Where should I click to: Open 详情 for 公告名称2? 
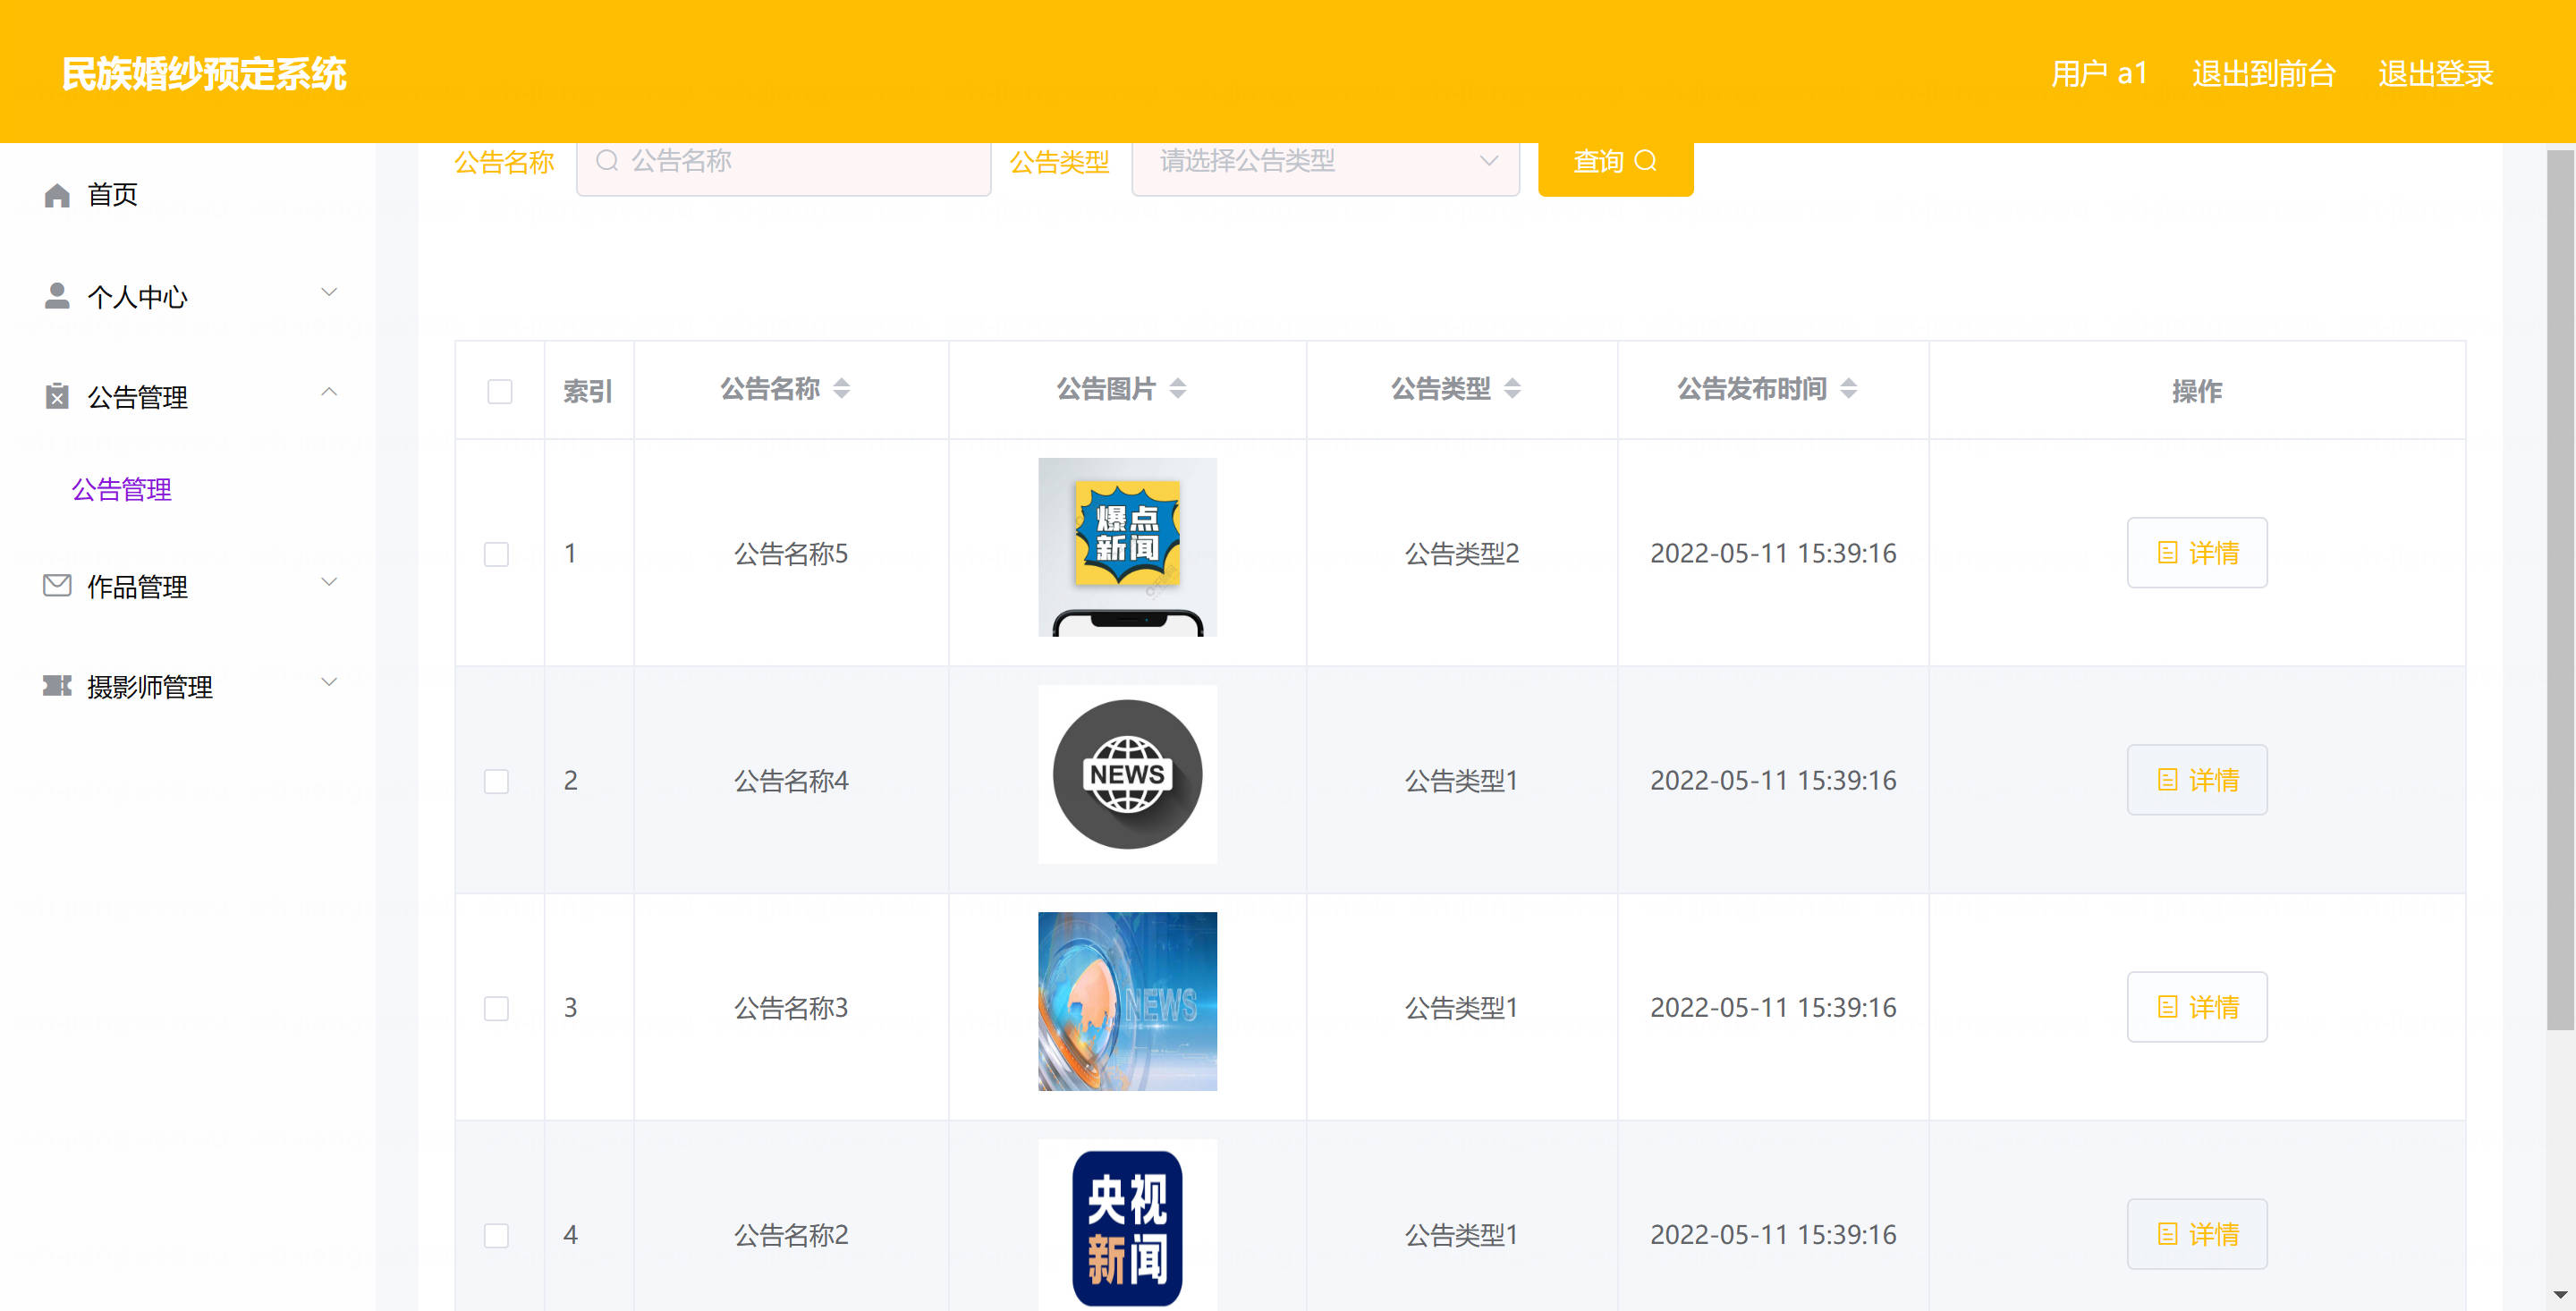[x=2196, y=1233]
